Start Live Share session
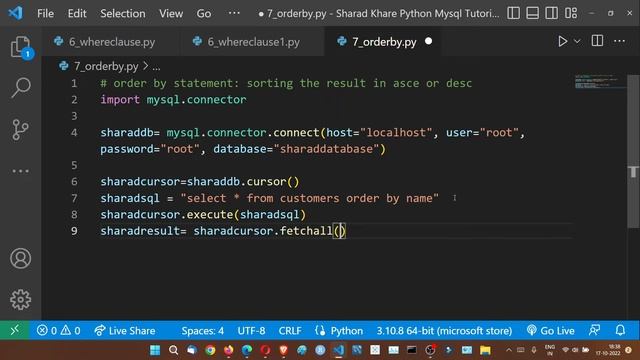 coord(124,331)
